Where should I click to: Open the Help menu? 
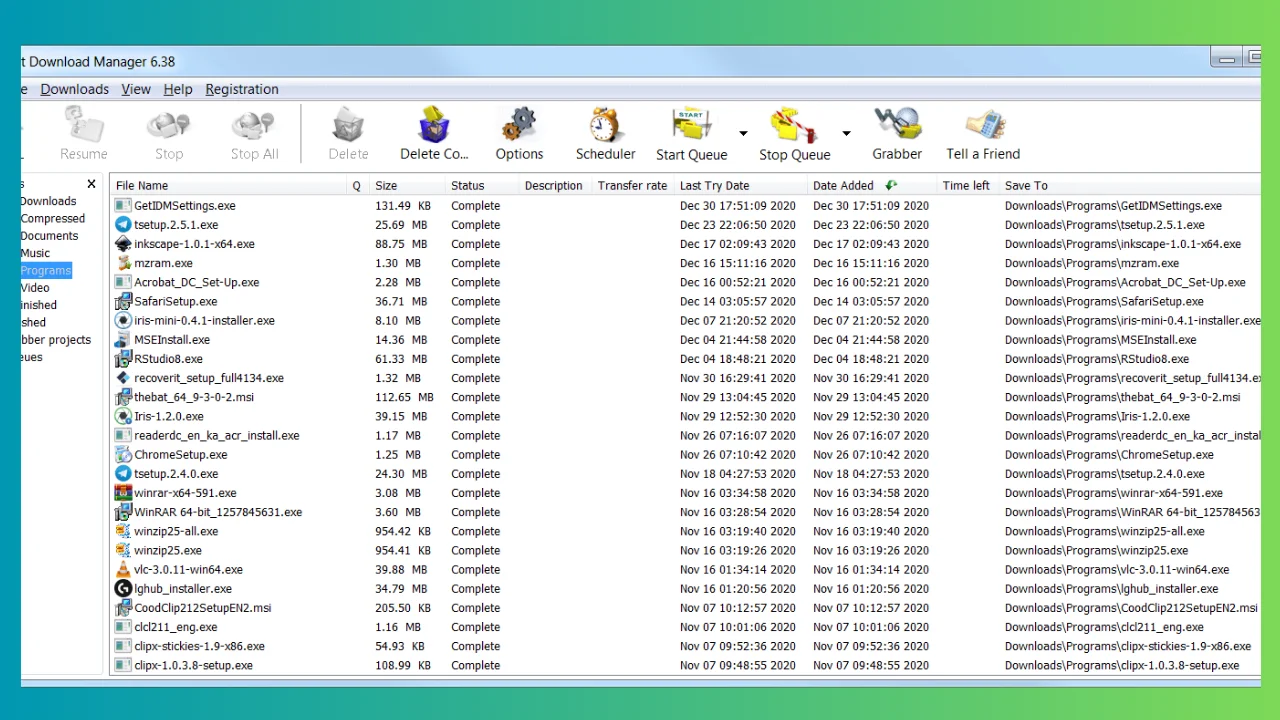pos(178,89)
